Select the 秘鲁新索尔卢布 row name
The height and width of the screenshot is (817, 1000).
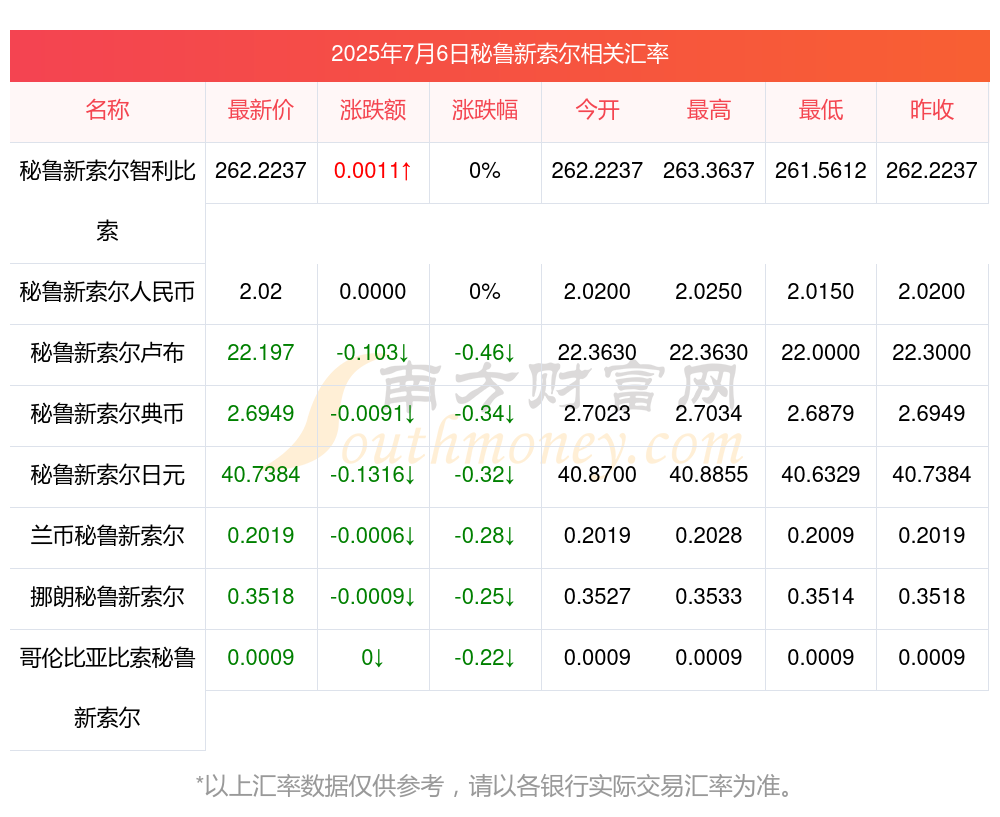coord(107,353)
